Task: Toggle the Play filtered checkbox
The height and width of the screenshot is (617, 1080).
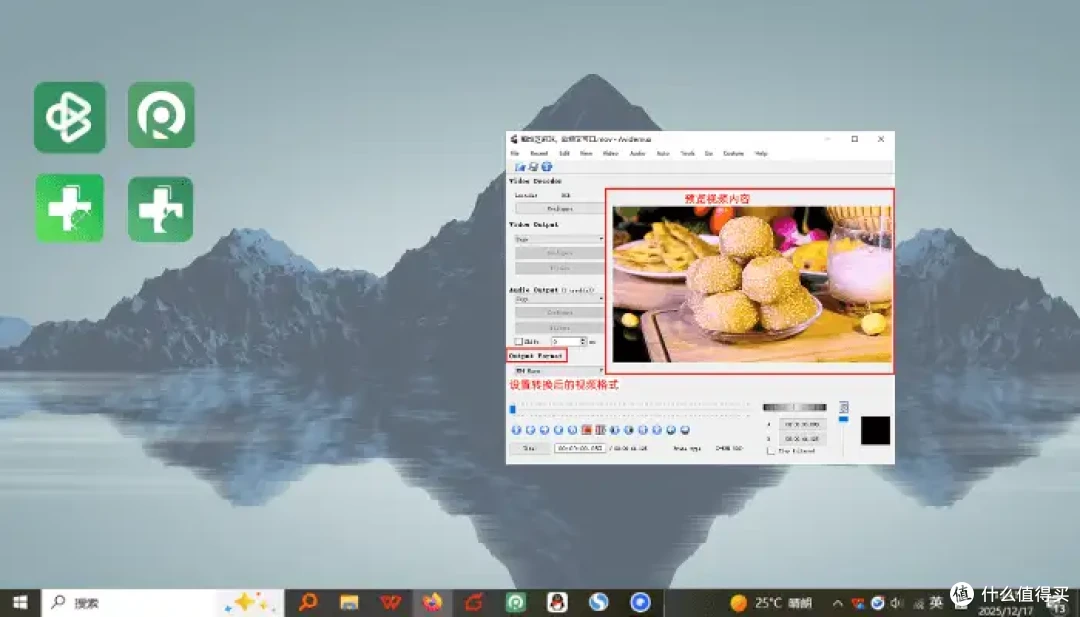Action: [771, 451]
